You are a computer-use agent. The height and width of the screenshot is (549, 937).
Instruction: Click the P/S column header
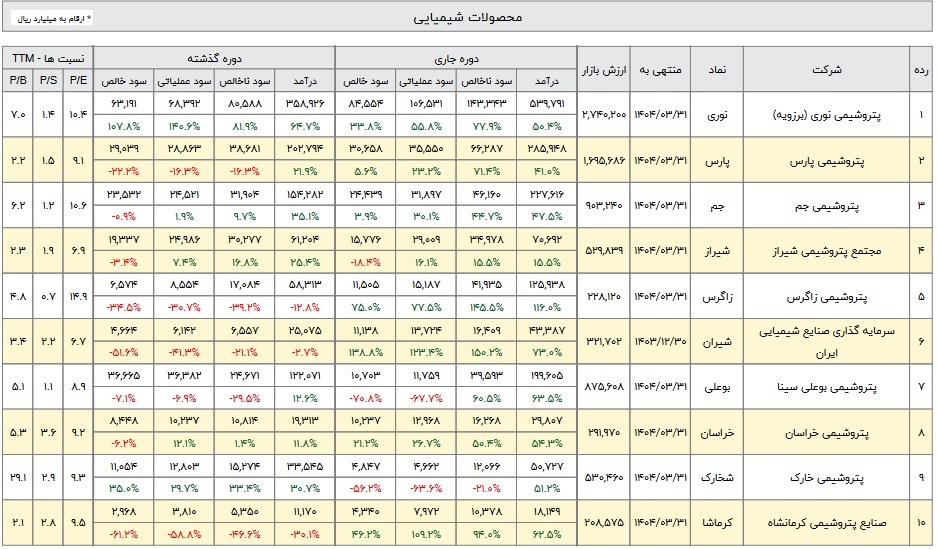pos(49,80)
